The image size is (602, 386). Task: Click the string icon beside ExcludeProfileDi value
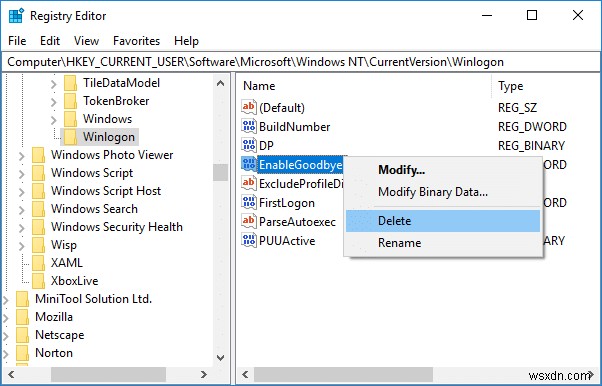coord(249,184)
